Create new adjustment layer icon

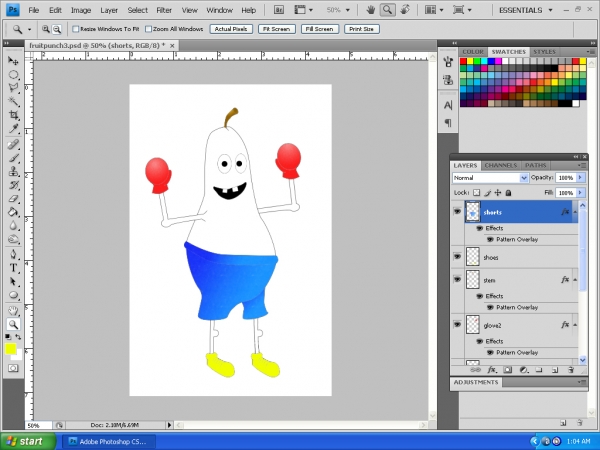[x=523, y=370]
